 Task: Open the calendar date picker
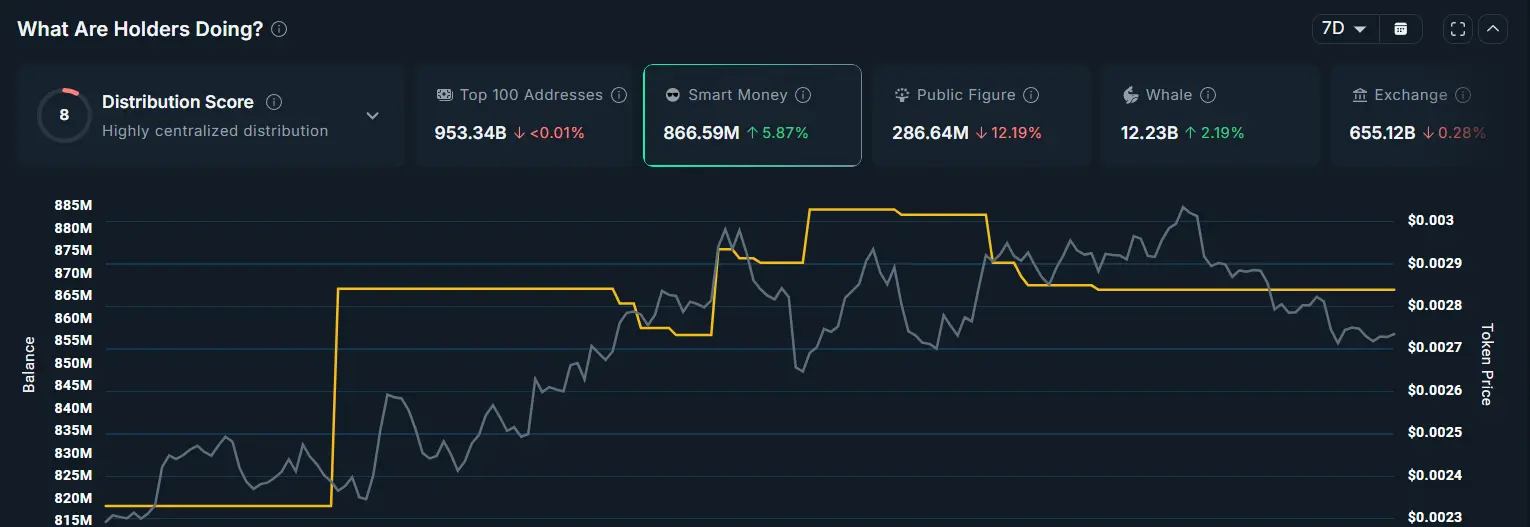1401,29
